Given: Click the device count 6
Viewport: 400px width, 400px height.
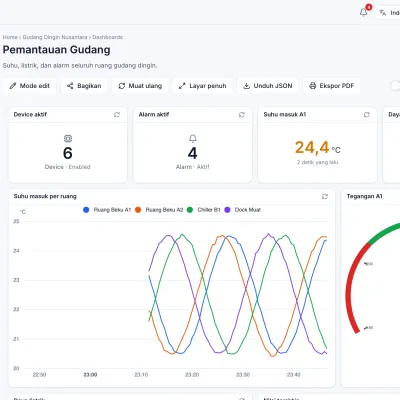Looking at the screenshot, I should 68,153.
